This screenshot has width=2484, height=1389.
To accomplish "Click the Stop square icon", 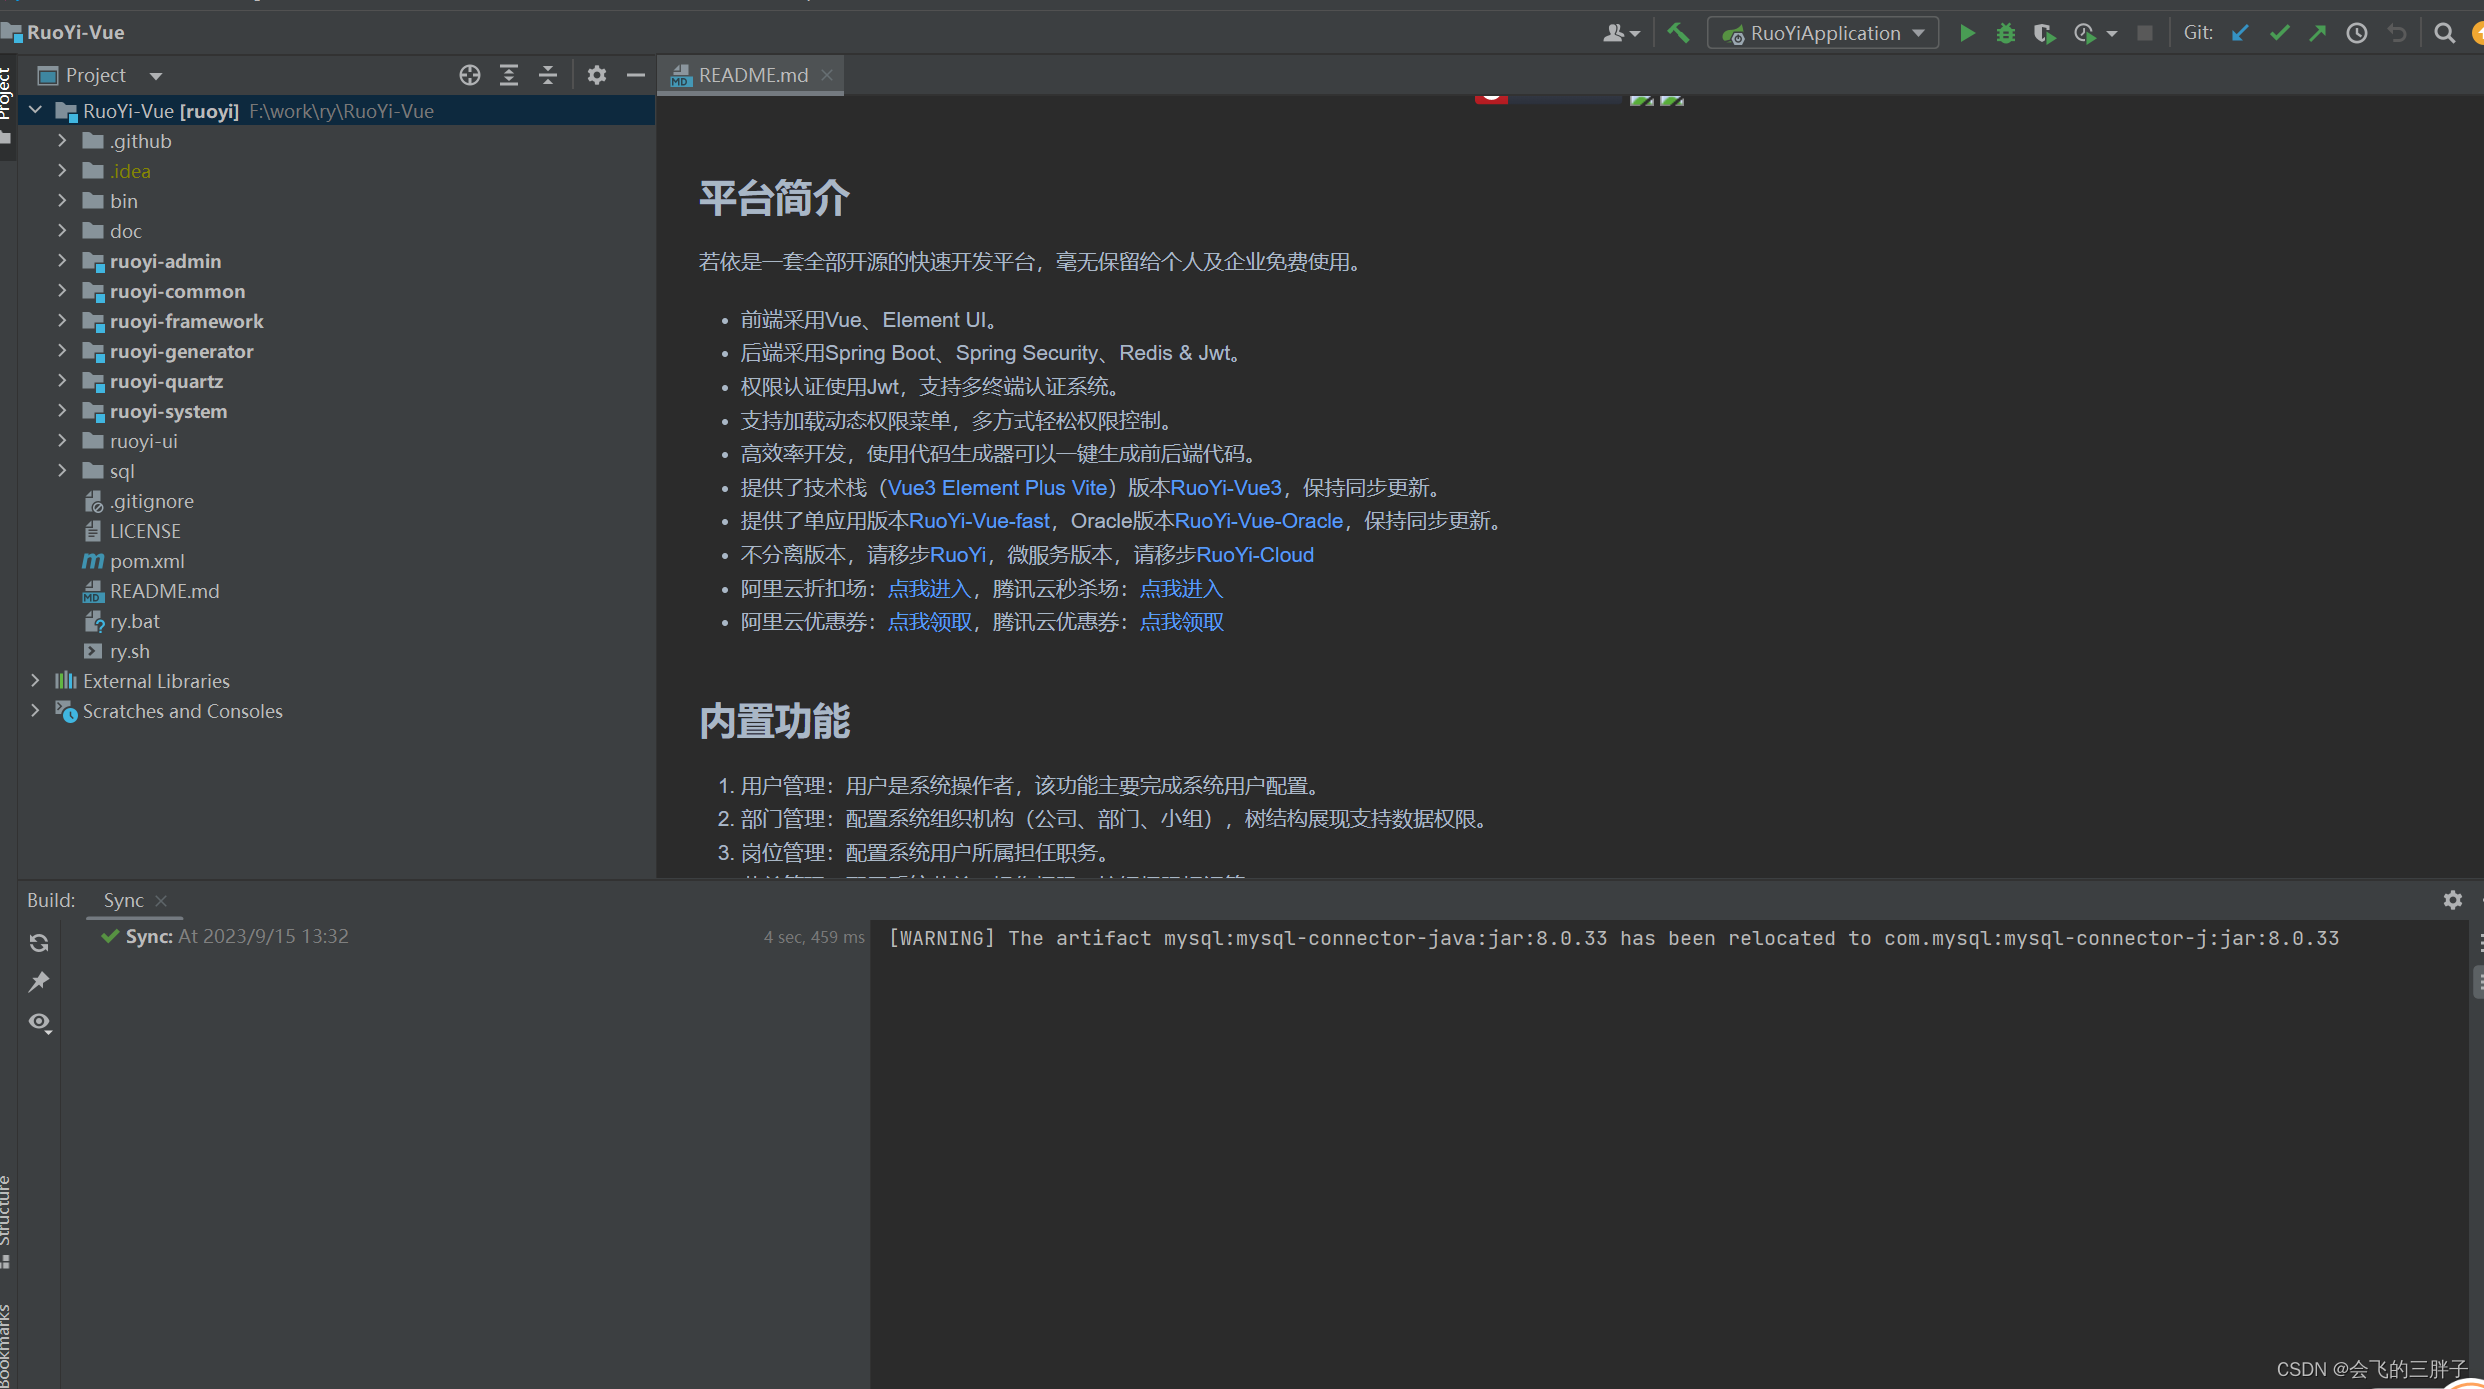I will coord(2145,33).
